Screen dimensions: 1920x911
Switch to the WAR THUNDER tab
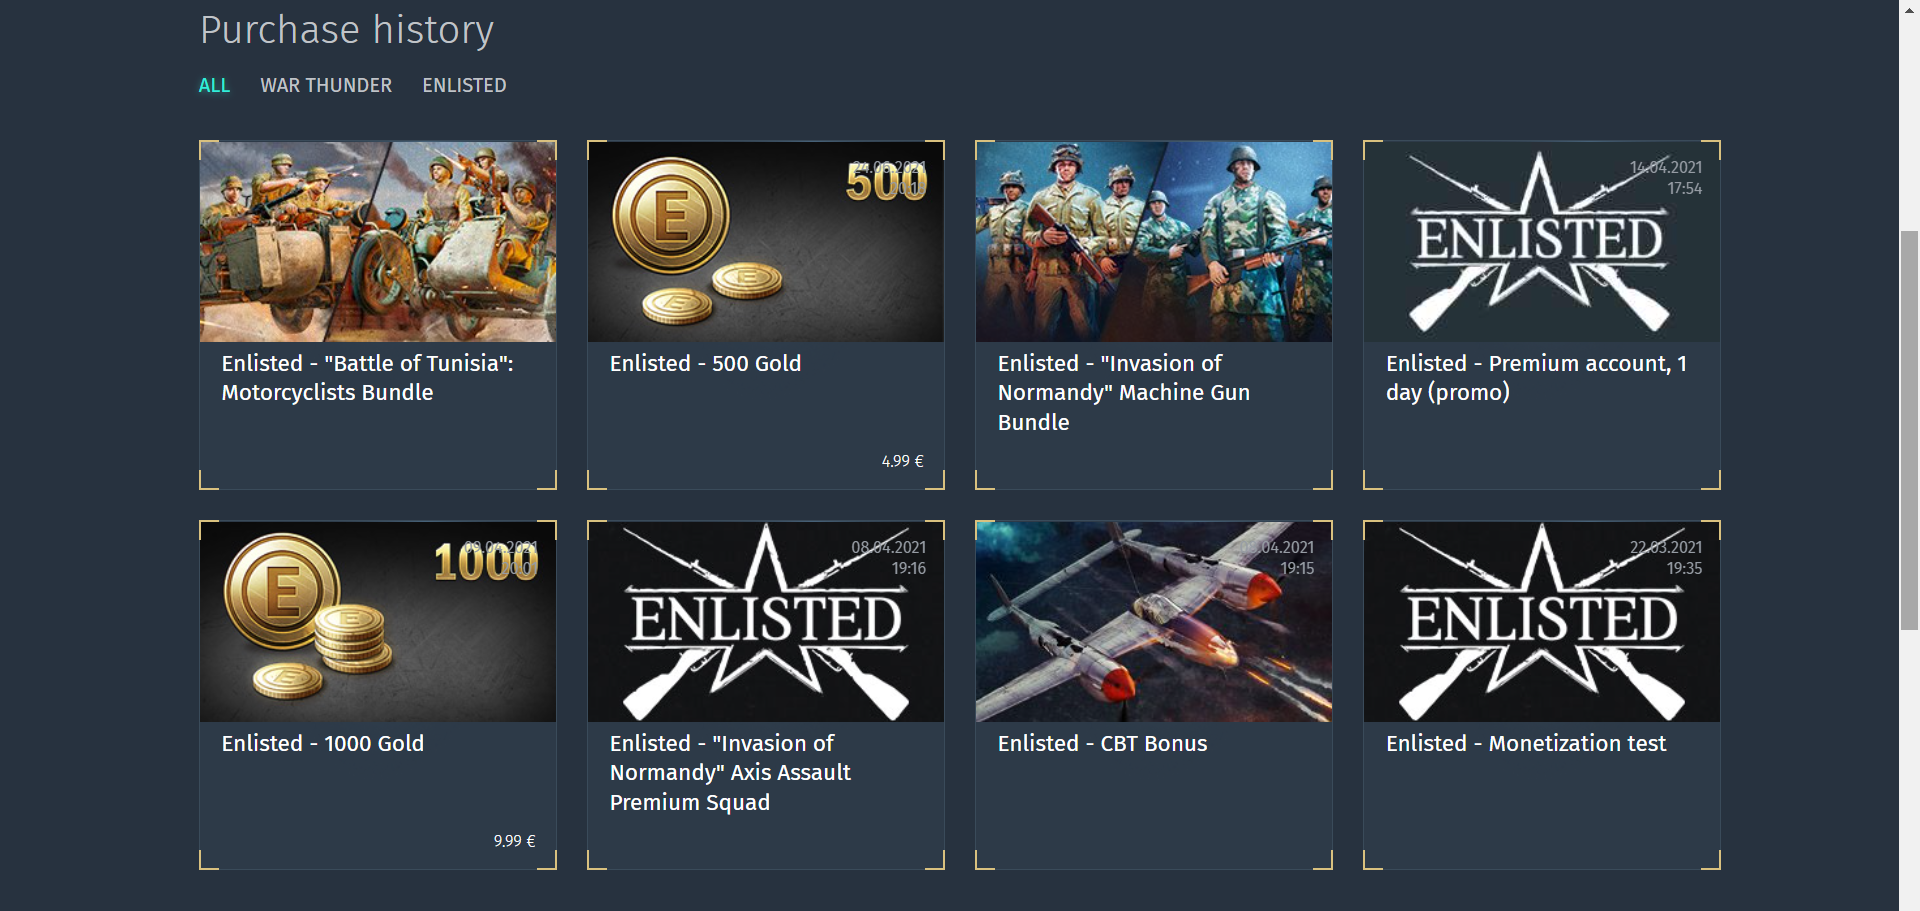point(326,85)
